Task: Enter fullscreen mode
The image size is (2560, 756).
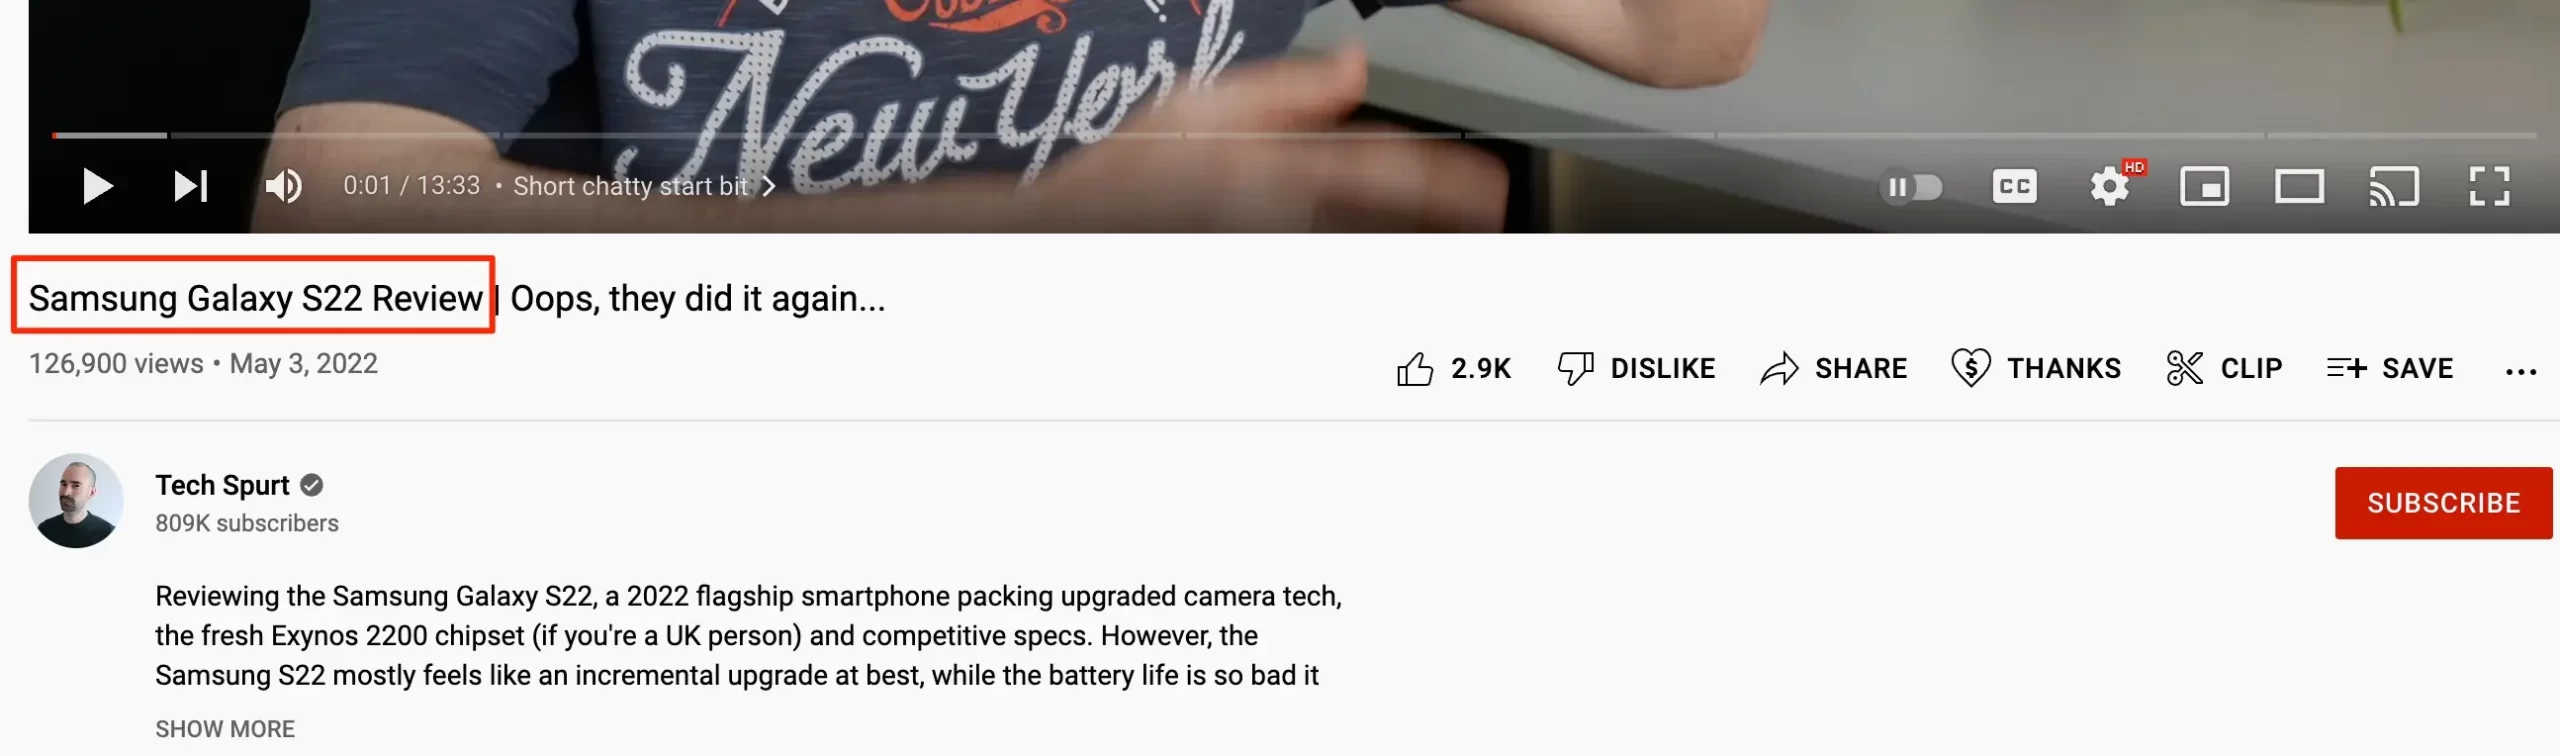Action: point(2489,187)
